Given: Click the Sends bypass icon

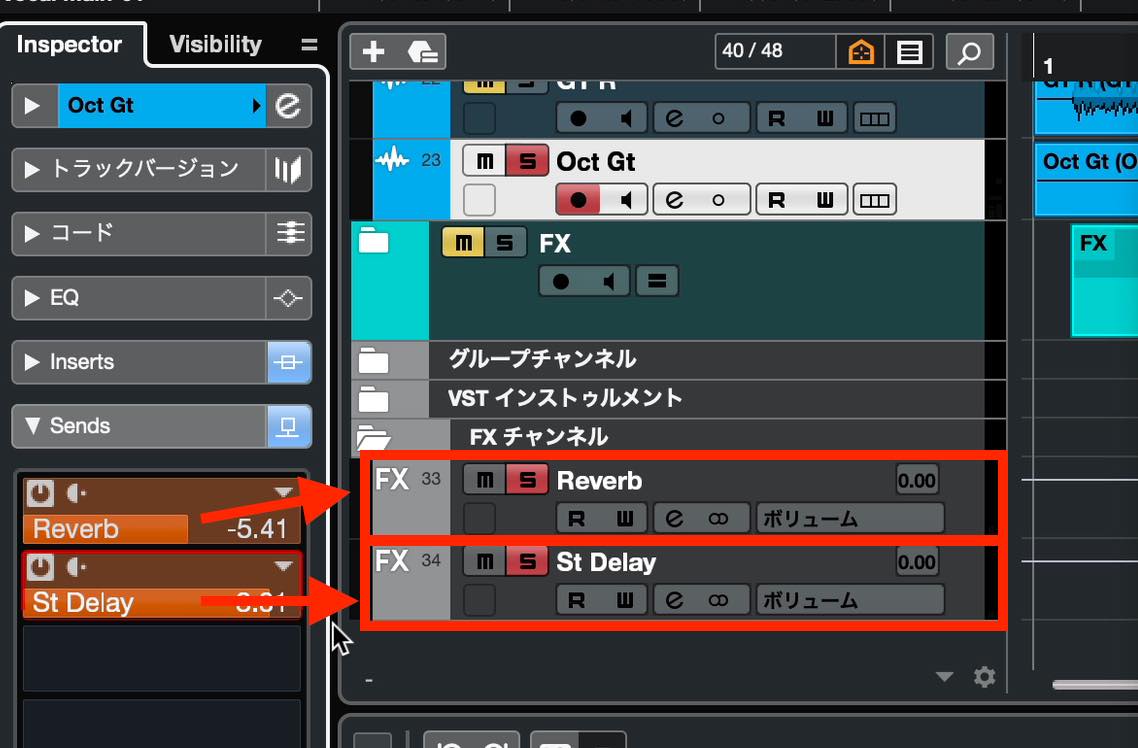Looking at the screenshot, I should click(288, 426).
